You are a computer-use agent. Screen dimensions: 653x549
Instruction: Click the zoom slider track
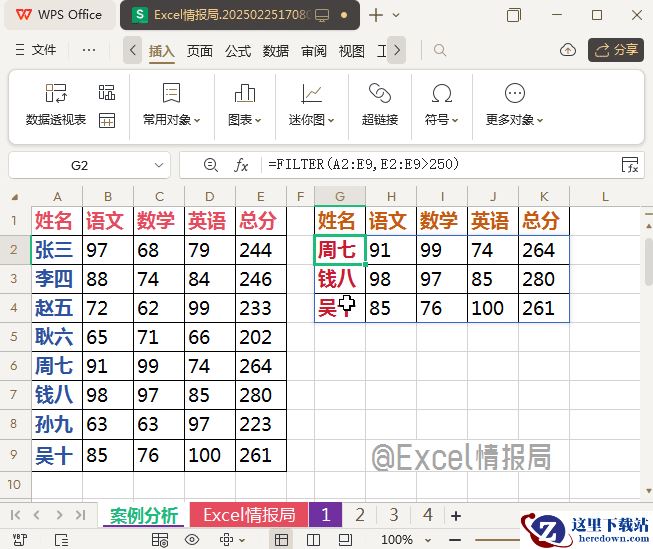(x=498, y=540)
